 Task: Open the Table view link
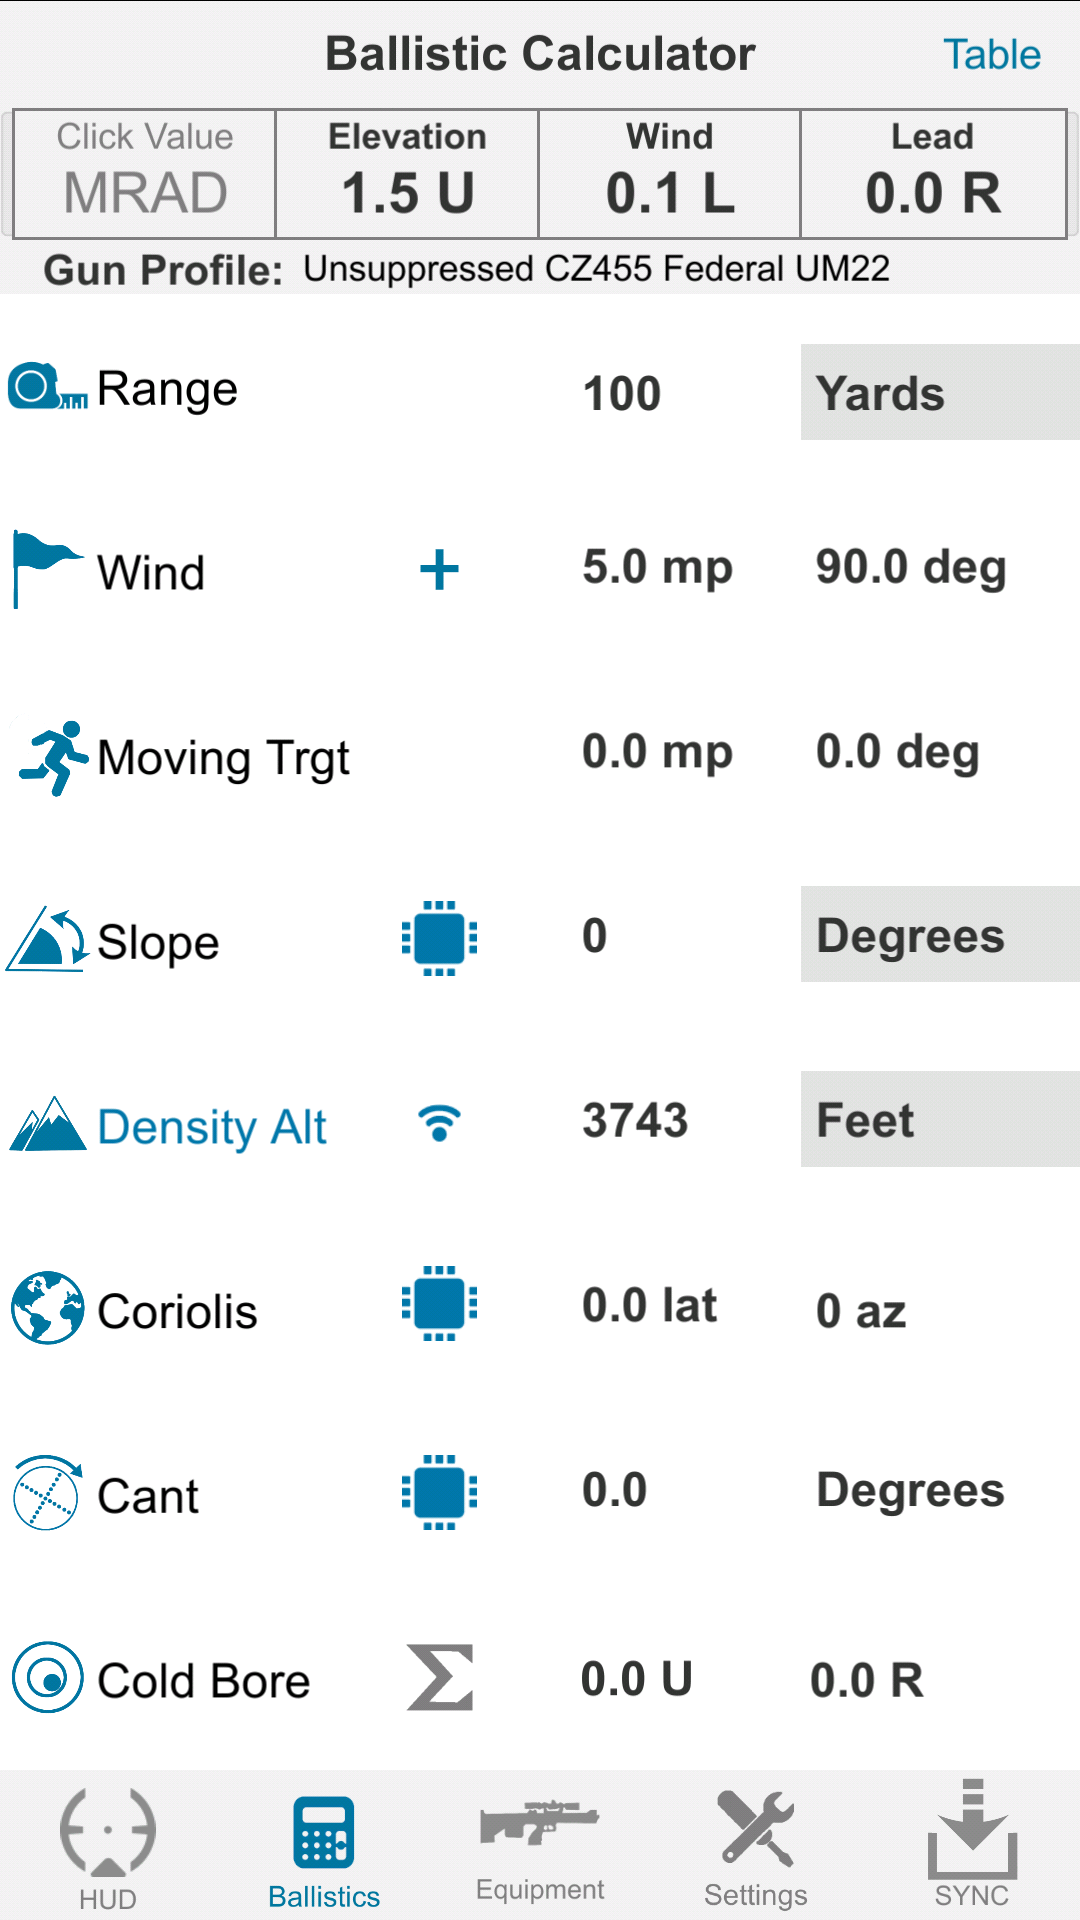992,54
